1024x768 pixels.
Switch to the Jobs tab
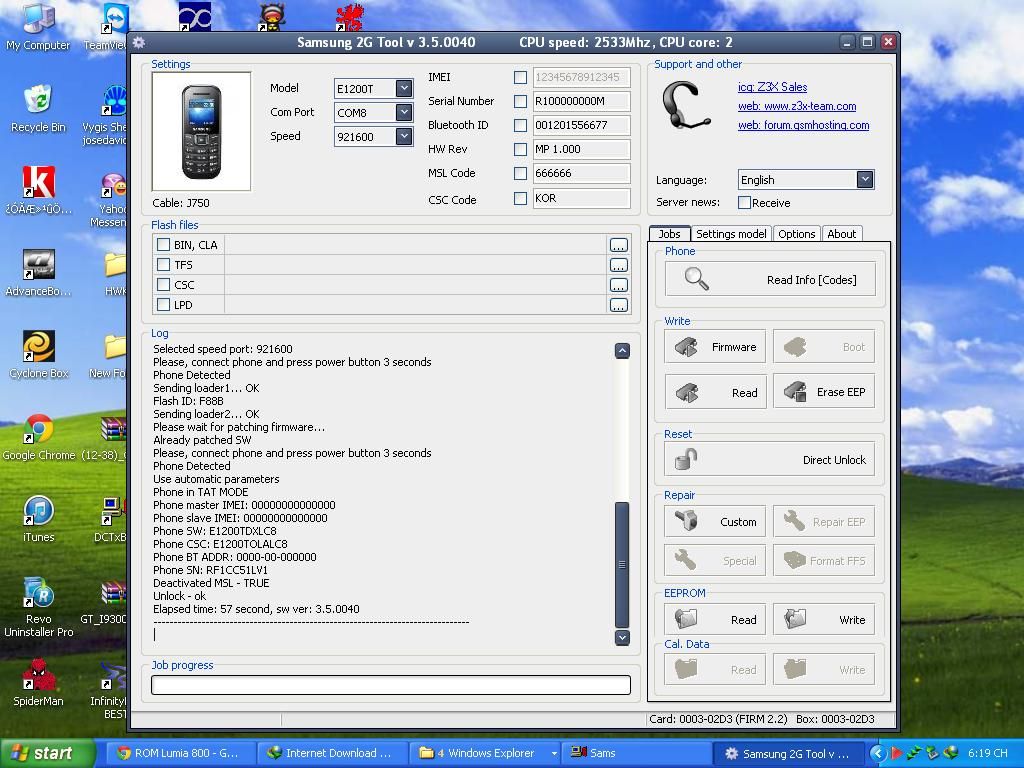click(x=669, y=234)
